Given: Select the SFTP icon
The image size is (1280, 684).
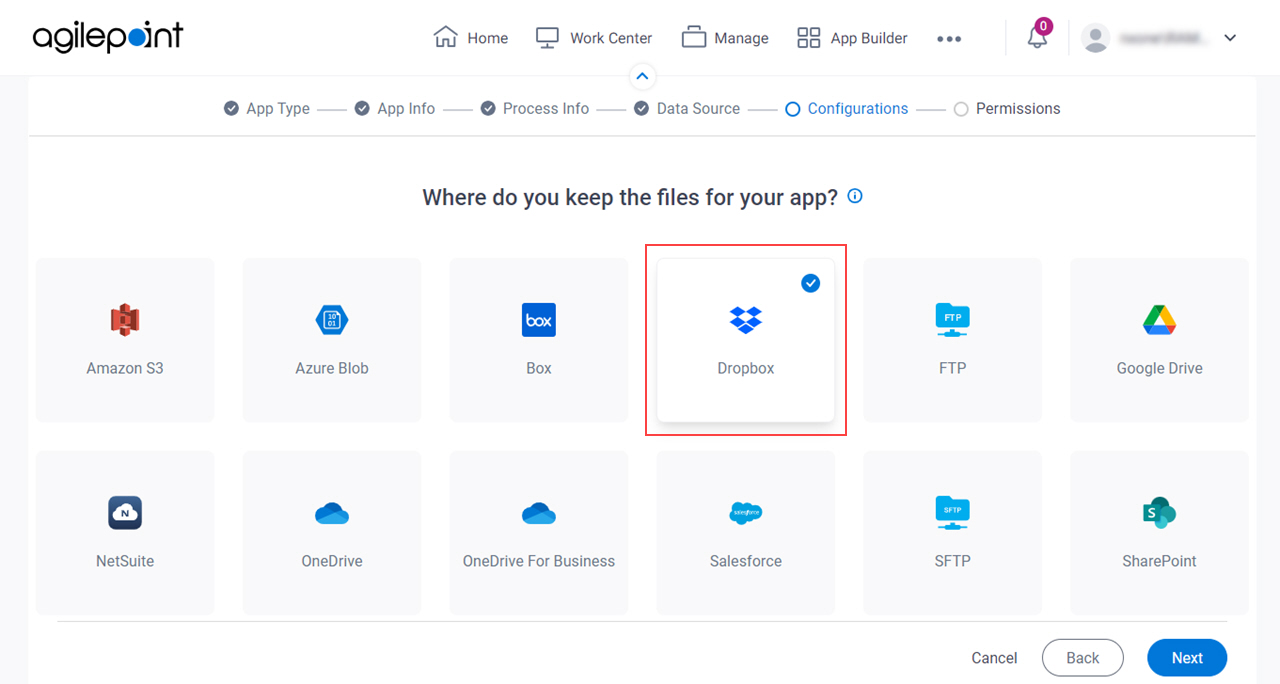Looking at the screenshot, I should 953,513.
